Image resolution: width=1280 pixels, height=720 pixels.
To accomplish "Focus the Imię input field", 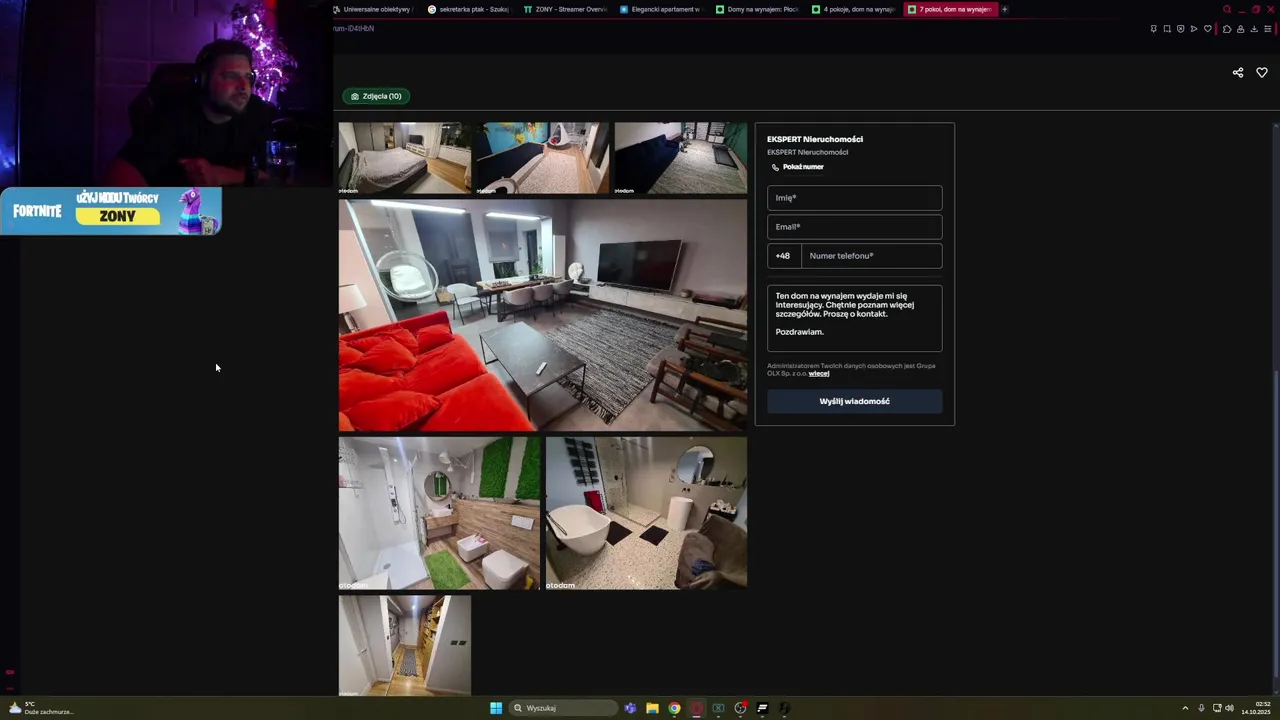I will [x=854, y=198].
